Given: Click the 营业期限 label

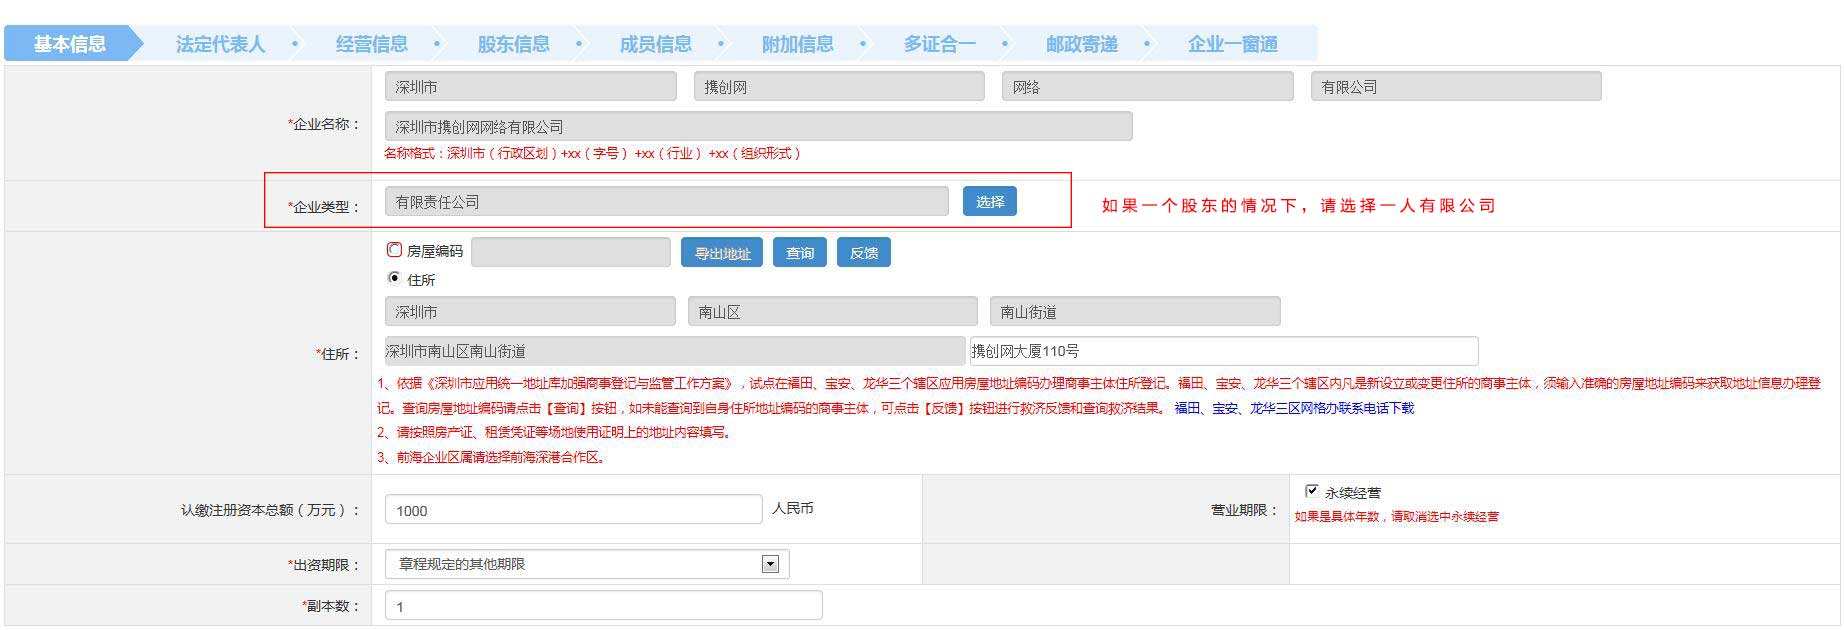Looking at the screenshot, I should click(1244, 510).
